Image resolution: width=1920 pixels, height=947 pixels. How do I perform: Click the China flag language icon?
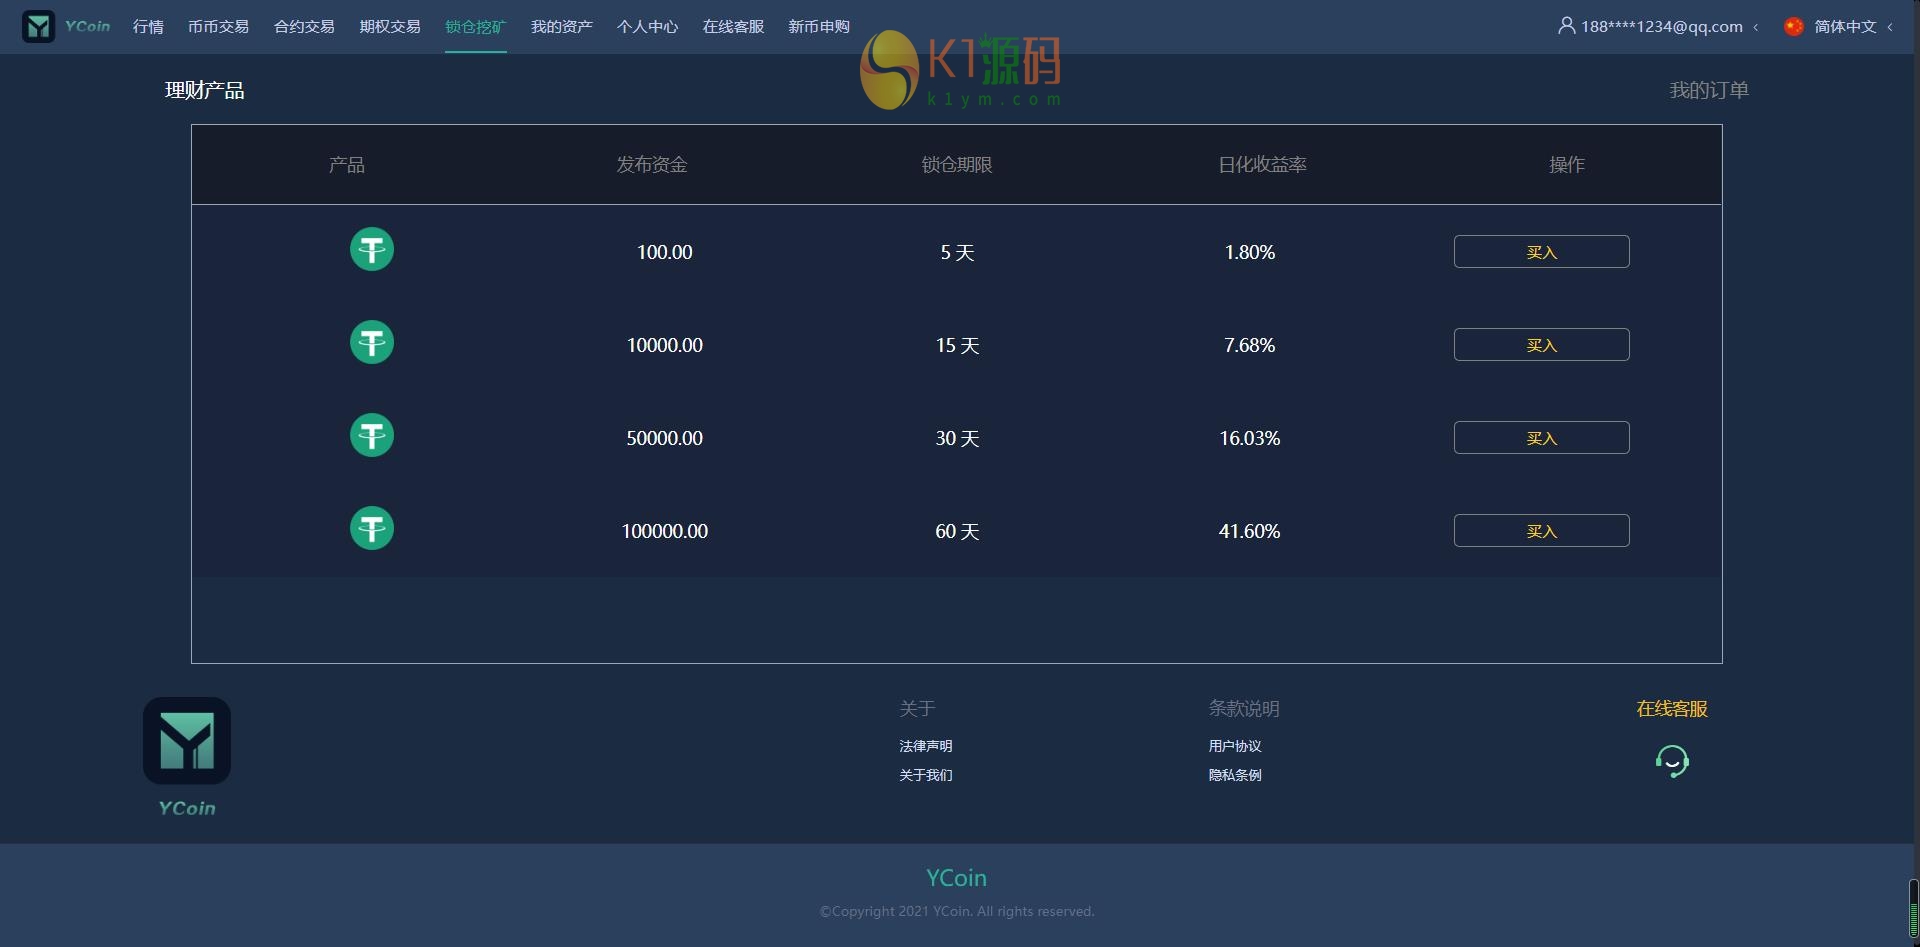click(1794, 26)
